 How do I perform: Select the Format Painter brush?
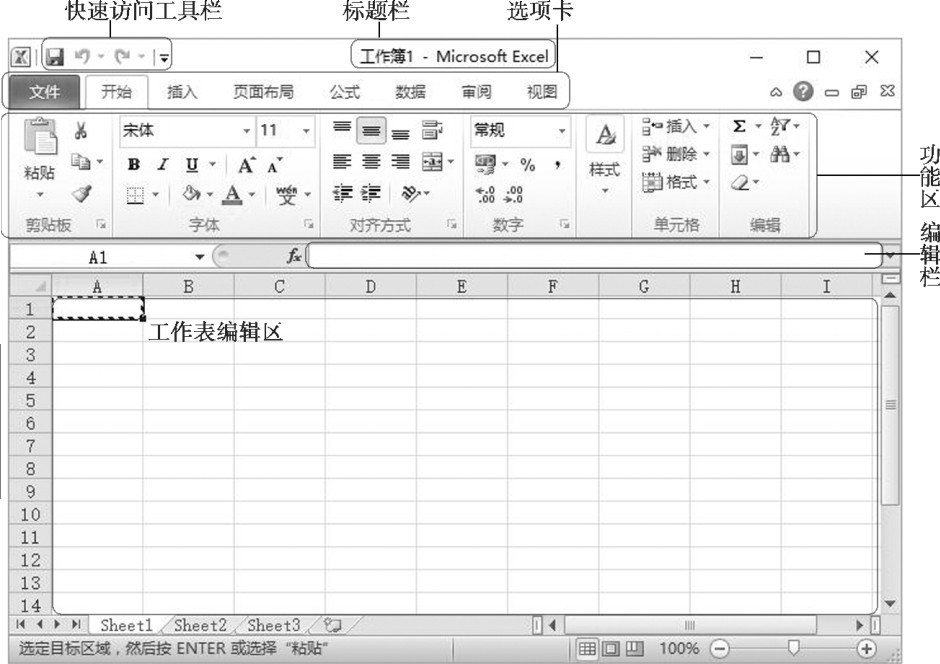point(81,194)
